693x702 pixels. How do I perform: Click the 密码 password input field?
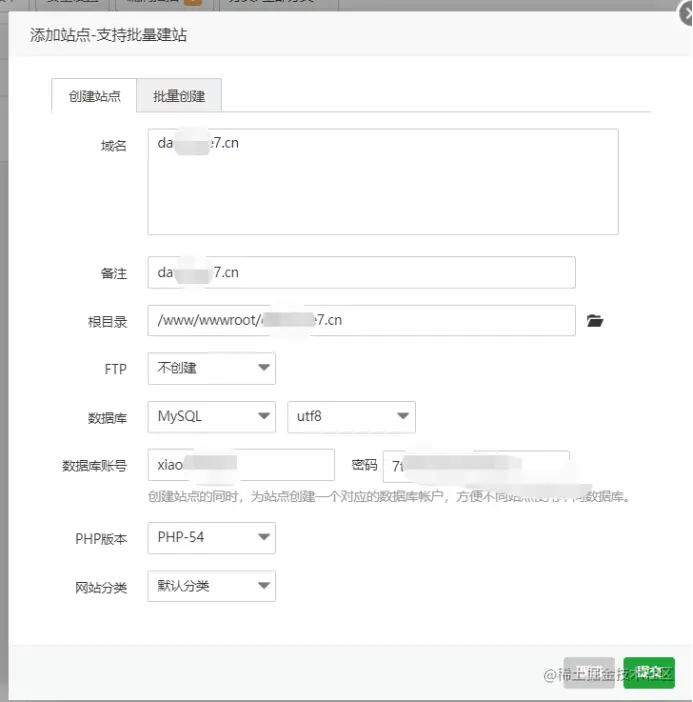pyautogui.click(x=476, y=466)
